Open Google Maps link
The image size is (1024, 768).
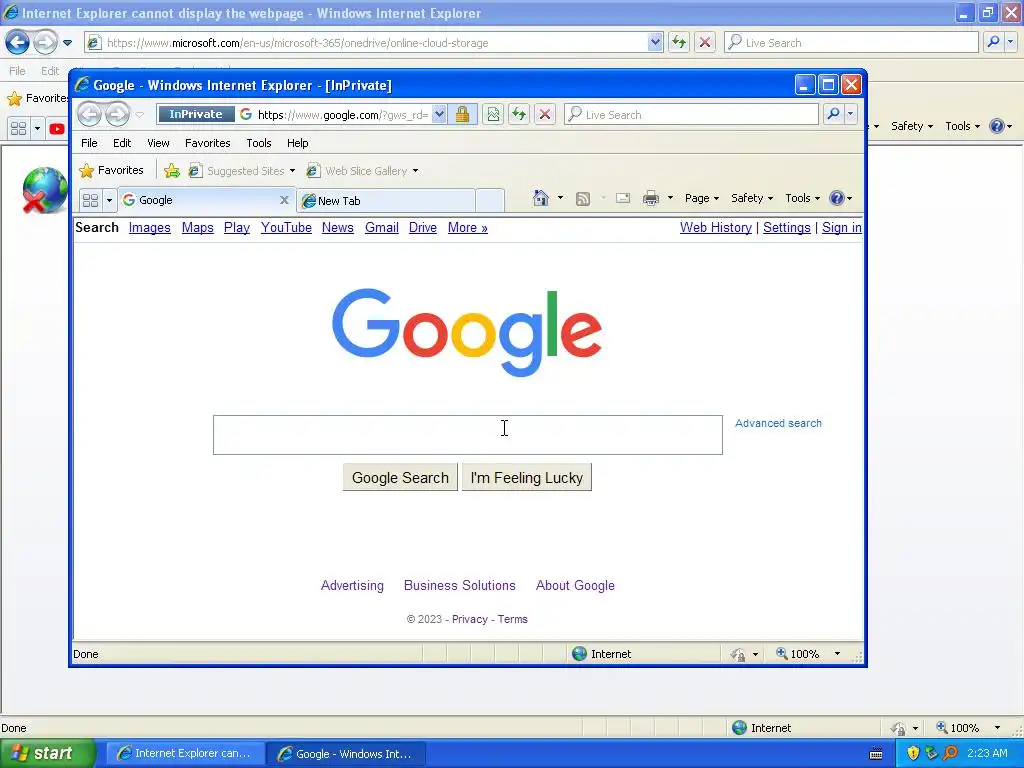pyautogui.click(x=198, y=227)
